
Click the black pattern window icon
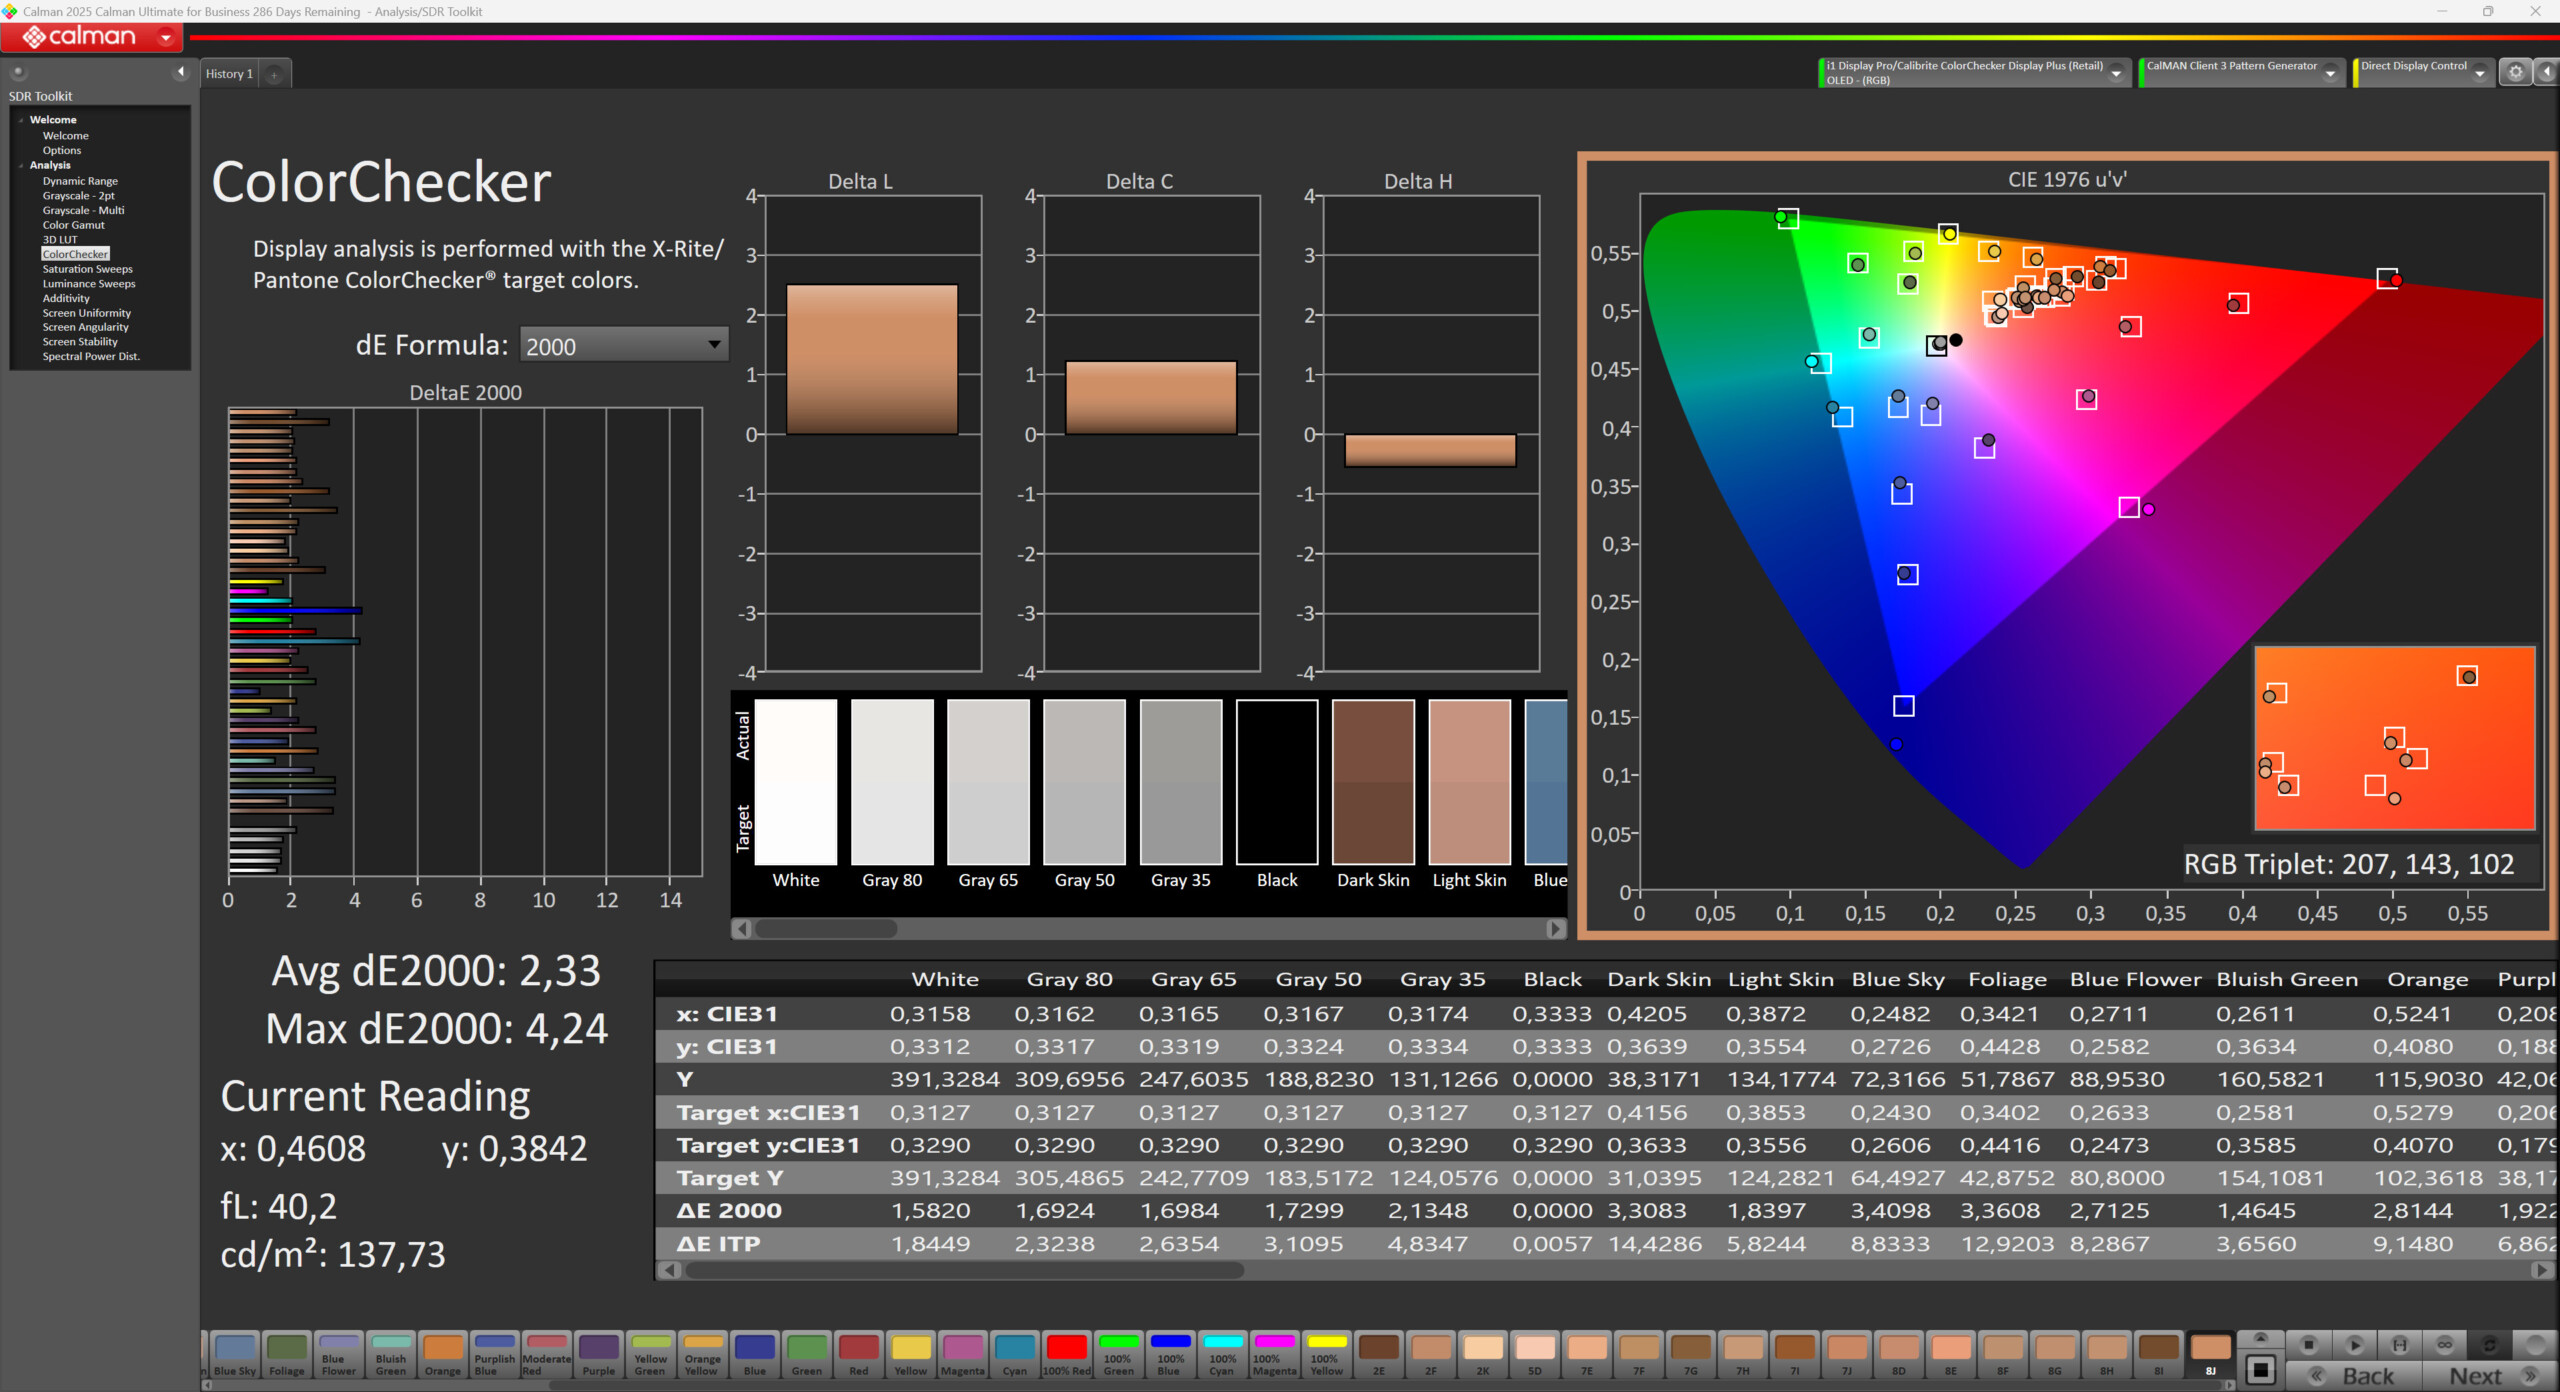click(x=2260, y=1370)
